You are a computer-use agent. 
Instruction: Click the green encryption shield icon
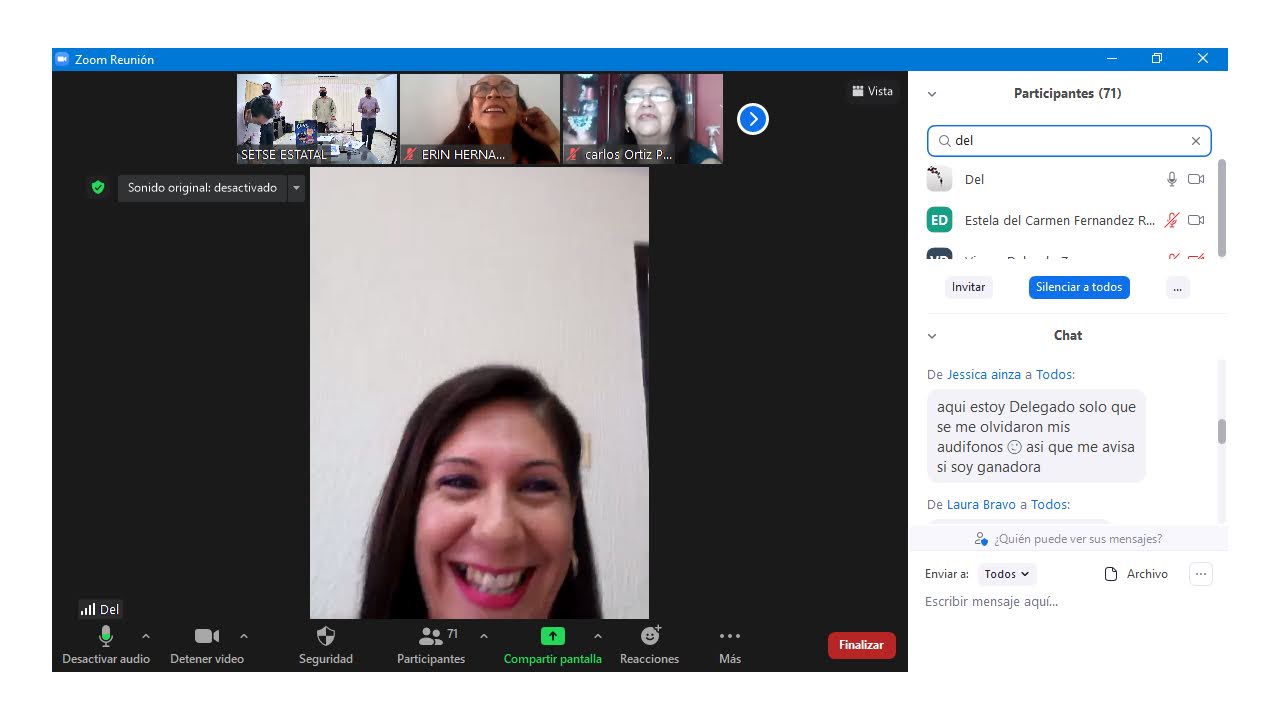tap(97, 187)
